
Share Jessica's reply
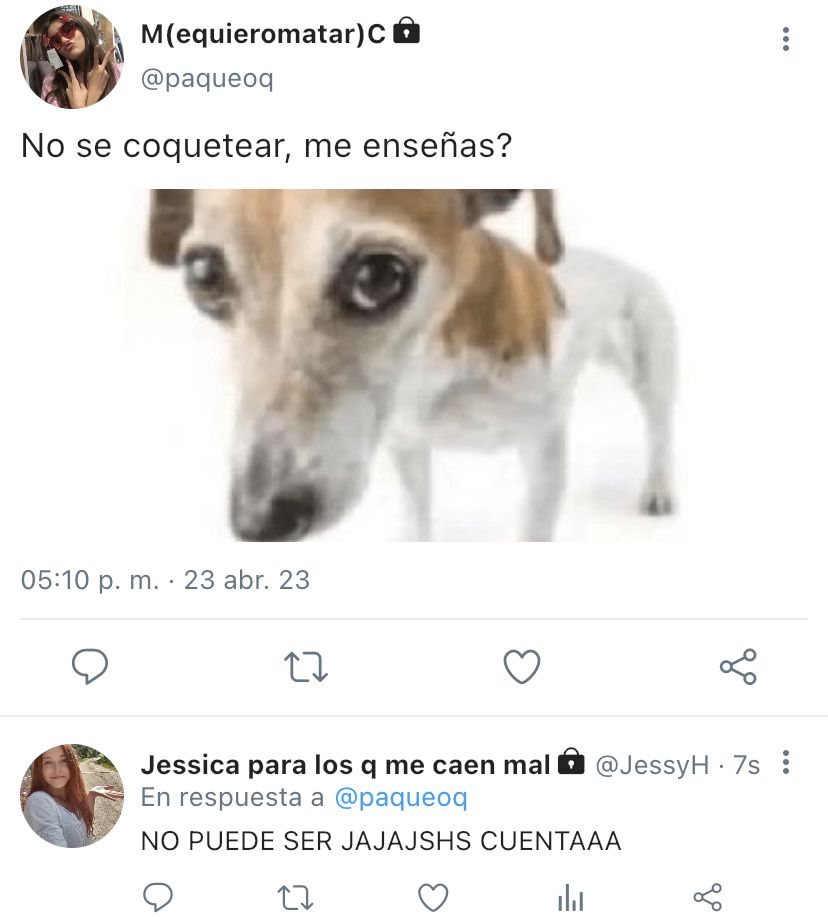click(x=708, y=897)
